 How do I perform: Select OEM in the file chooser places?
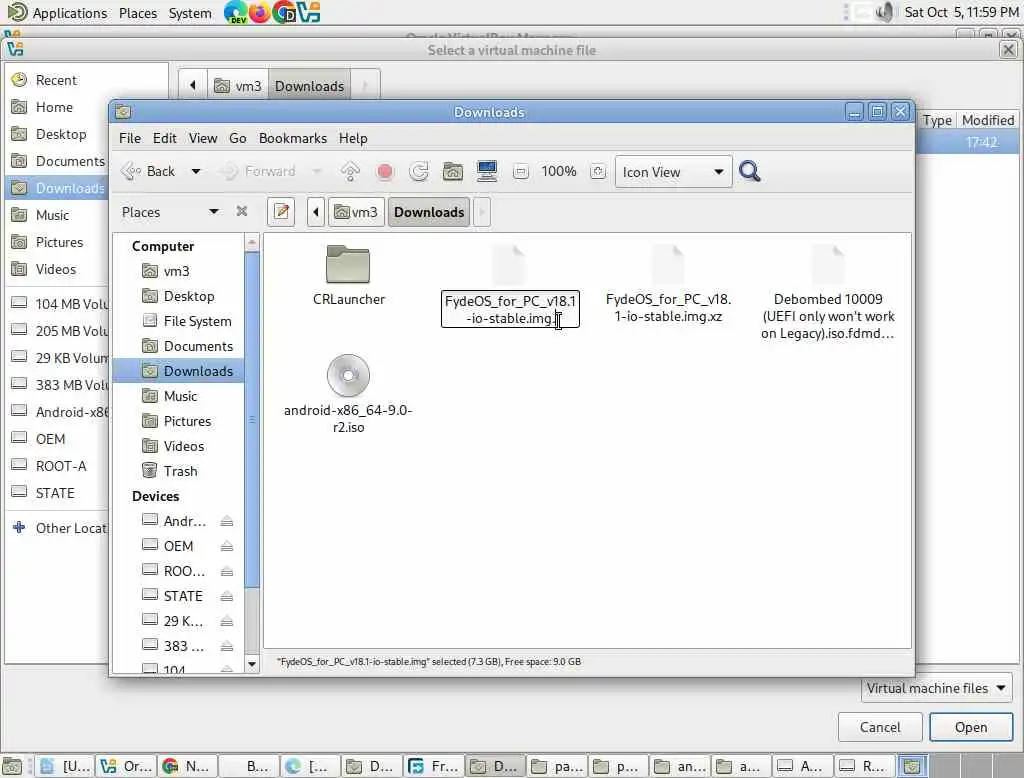tap(50, 439)
